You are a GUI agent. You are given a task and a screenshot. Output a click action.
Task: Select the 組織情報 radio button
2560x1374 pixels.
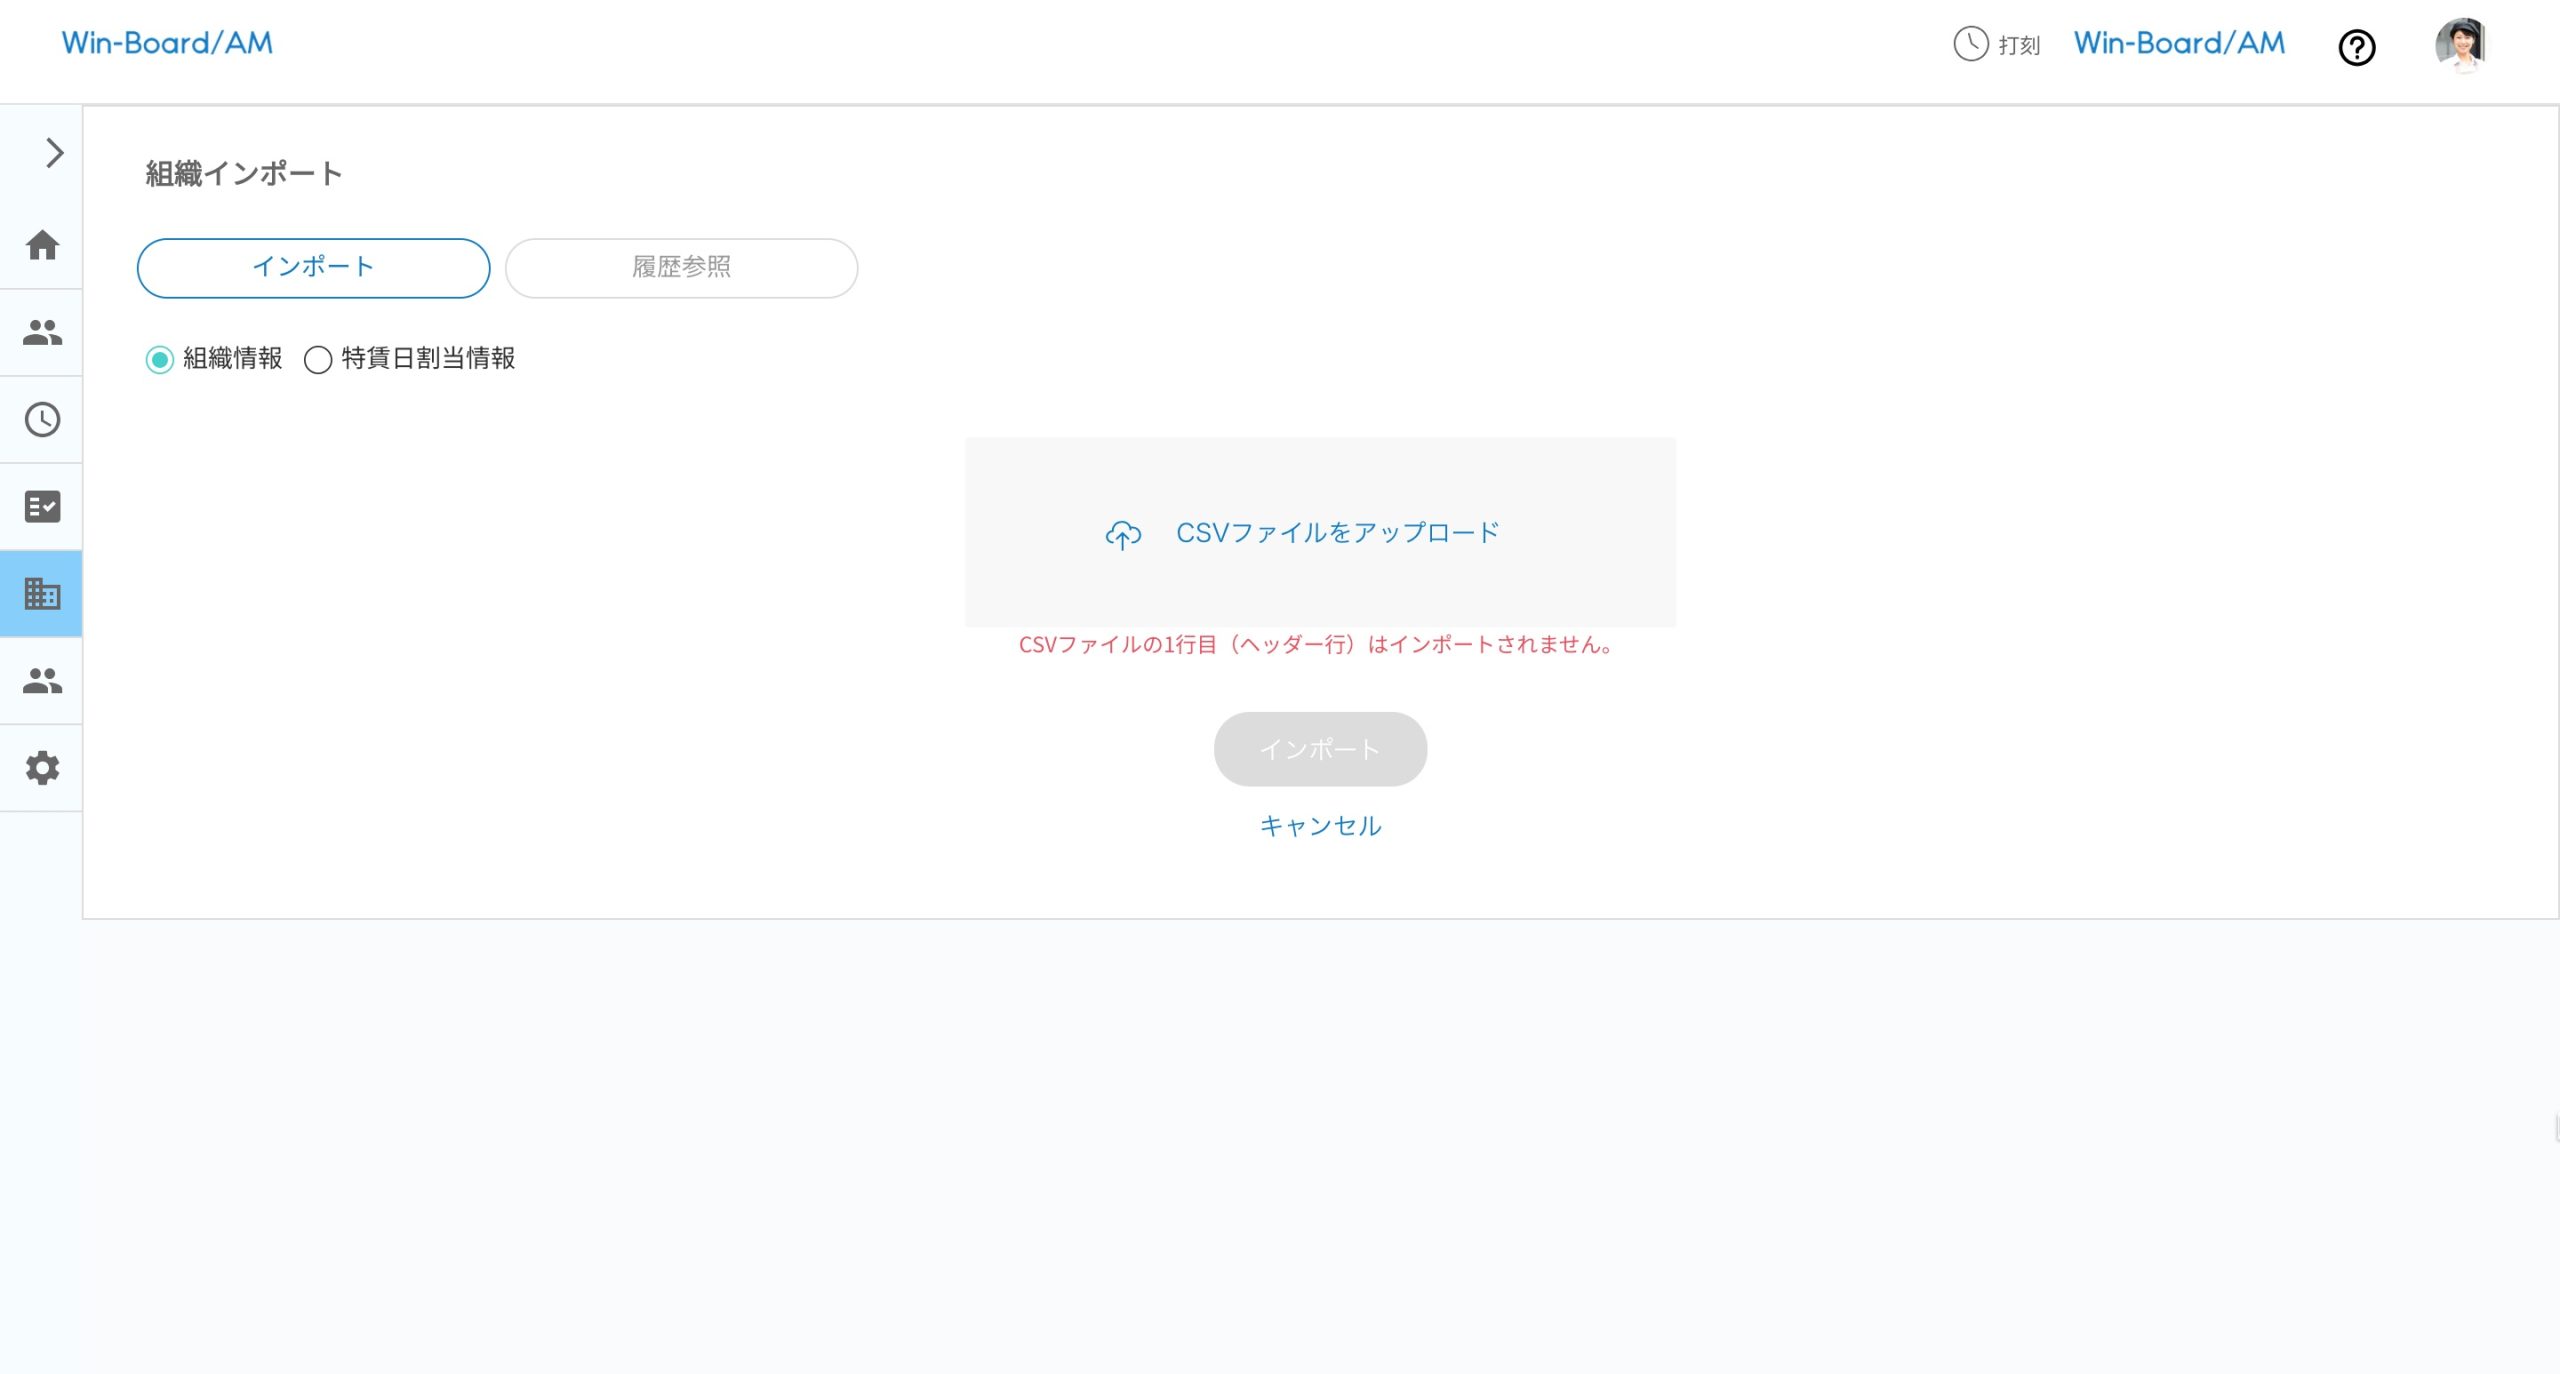[x=160, y=360]
